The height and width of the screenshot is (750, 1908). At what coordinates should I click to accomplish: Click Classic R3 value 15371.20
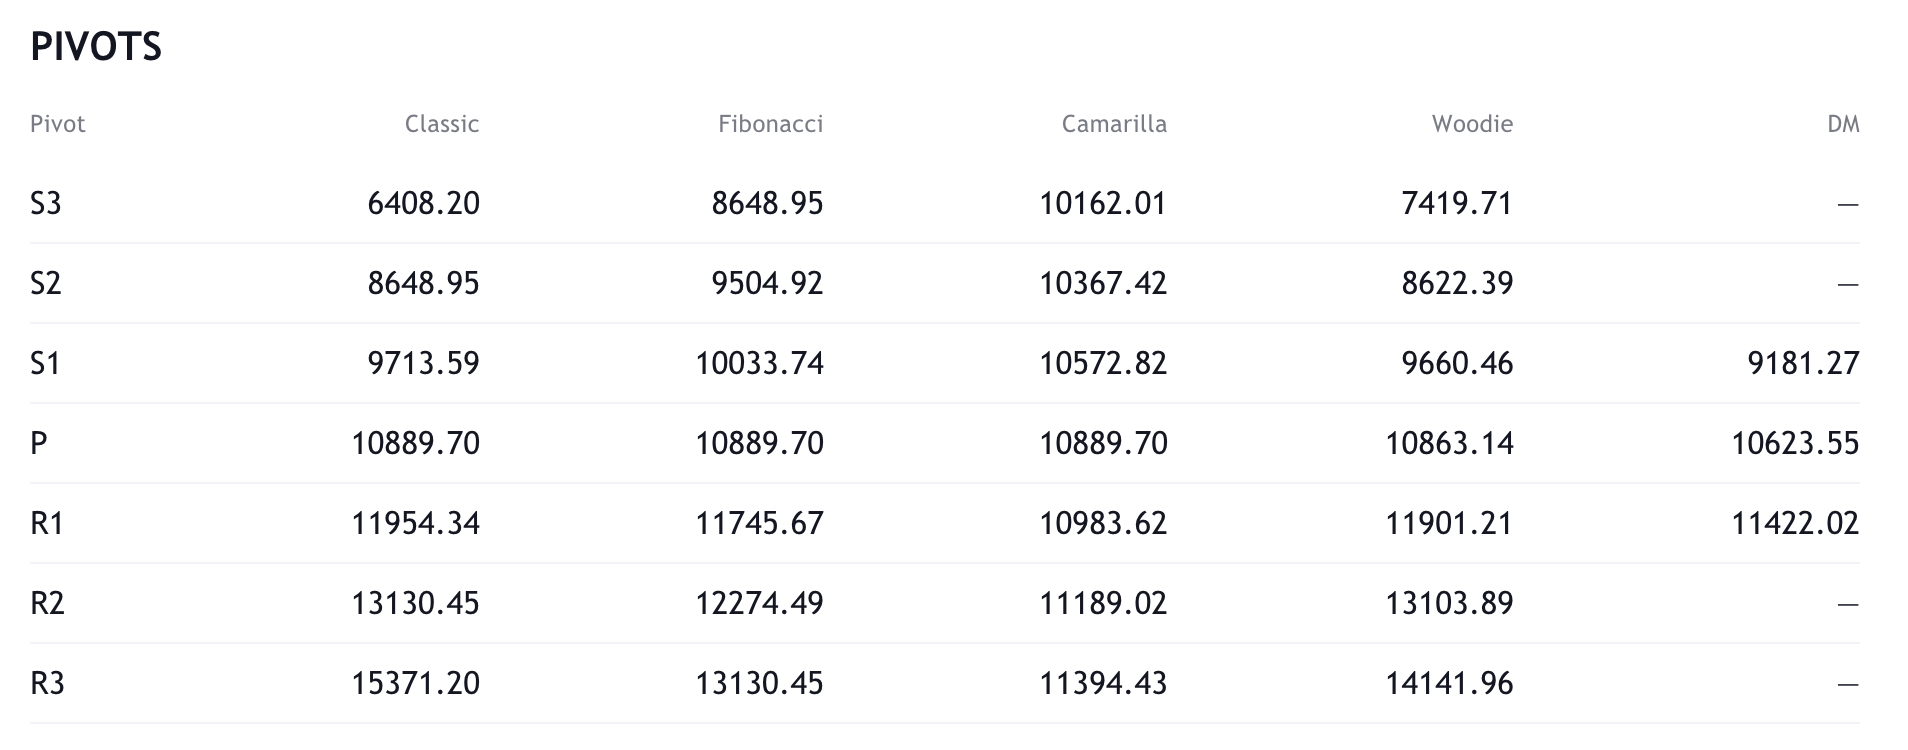click(x=415, y=683)
